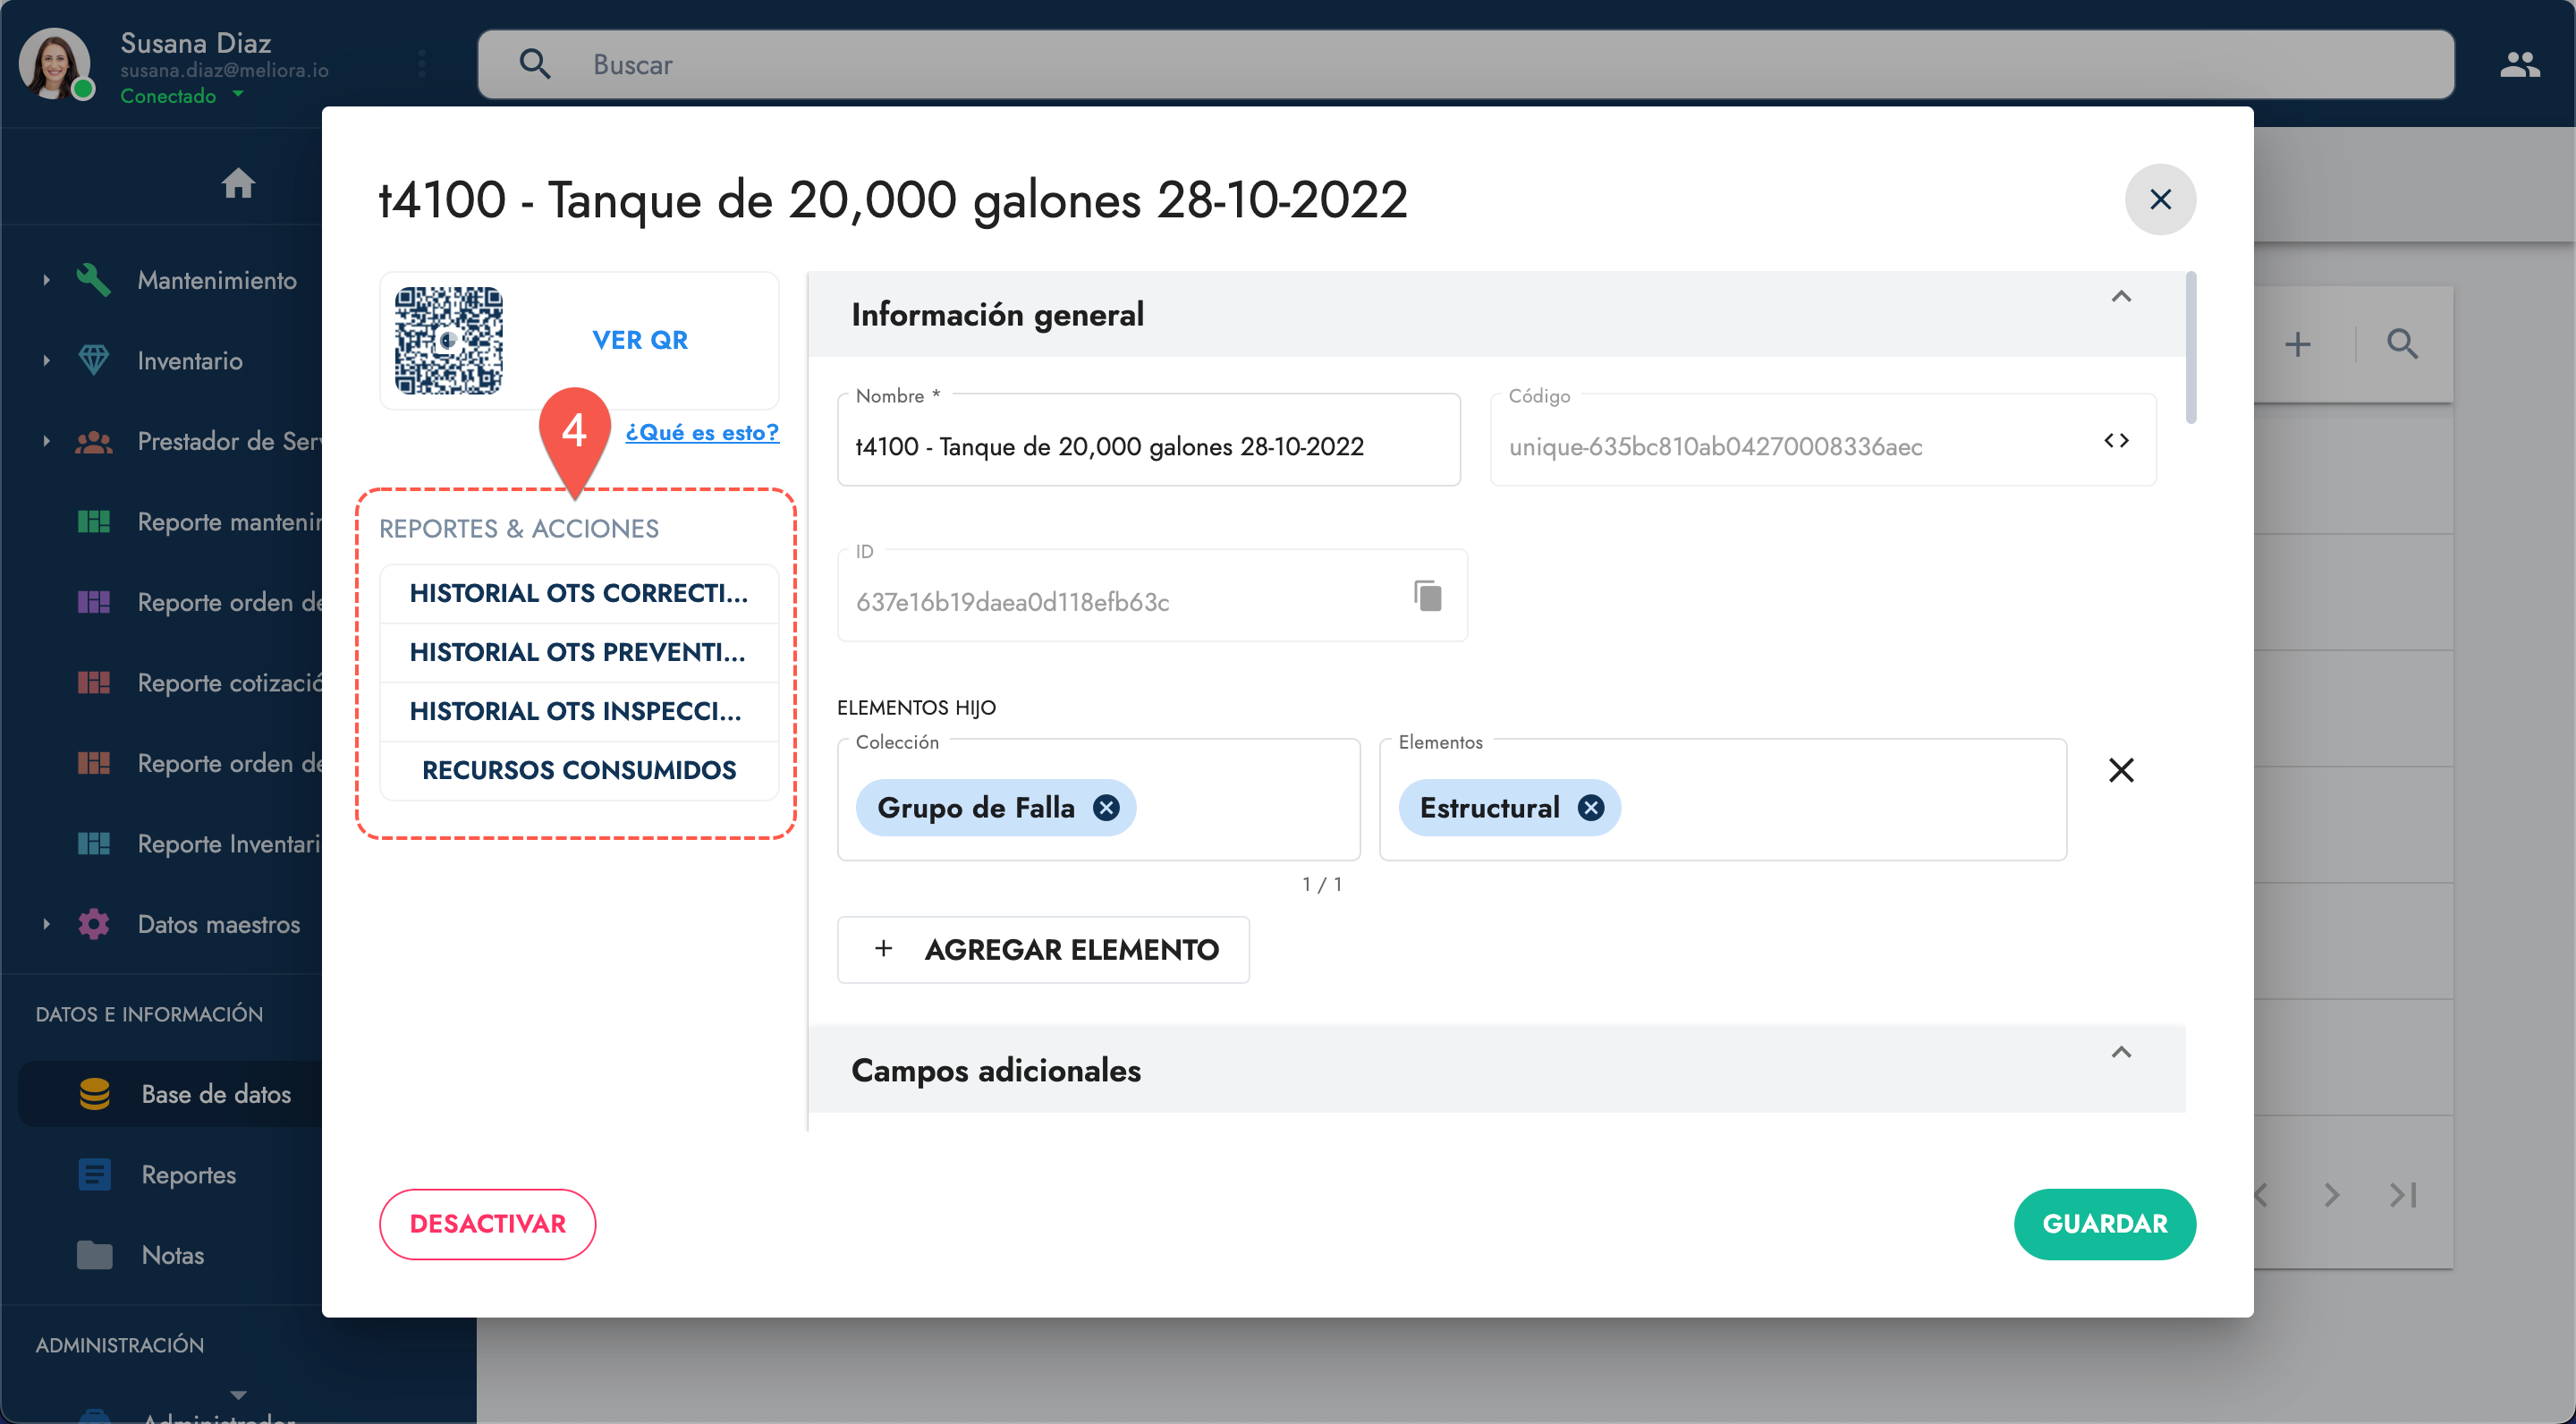The width and height of the screenshot is (2576, 1424).
Task: Collapse the Información general section
Action: click(x=2121, y=296)
